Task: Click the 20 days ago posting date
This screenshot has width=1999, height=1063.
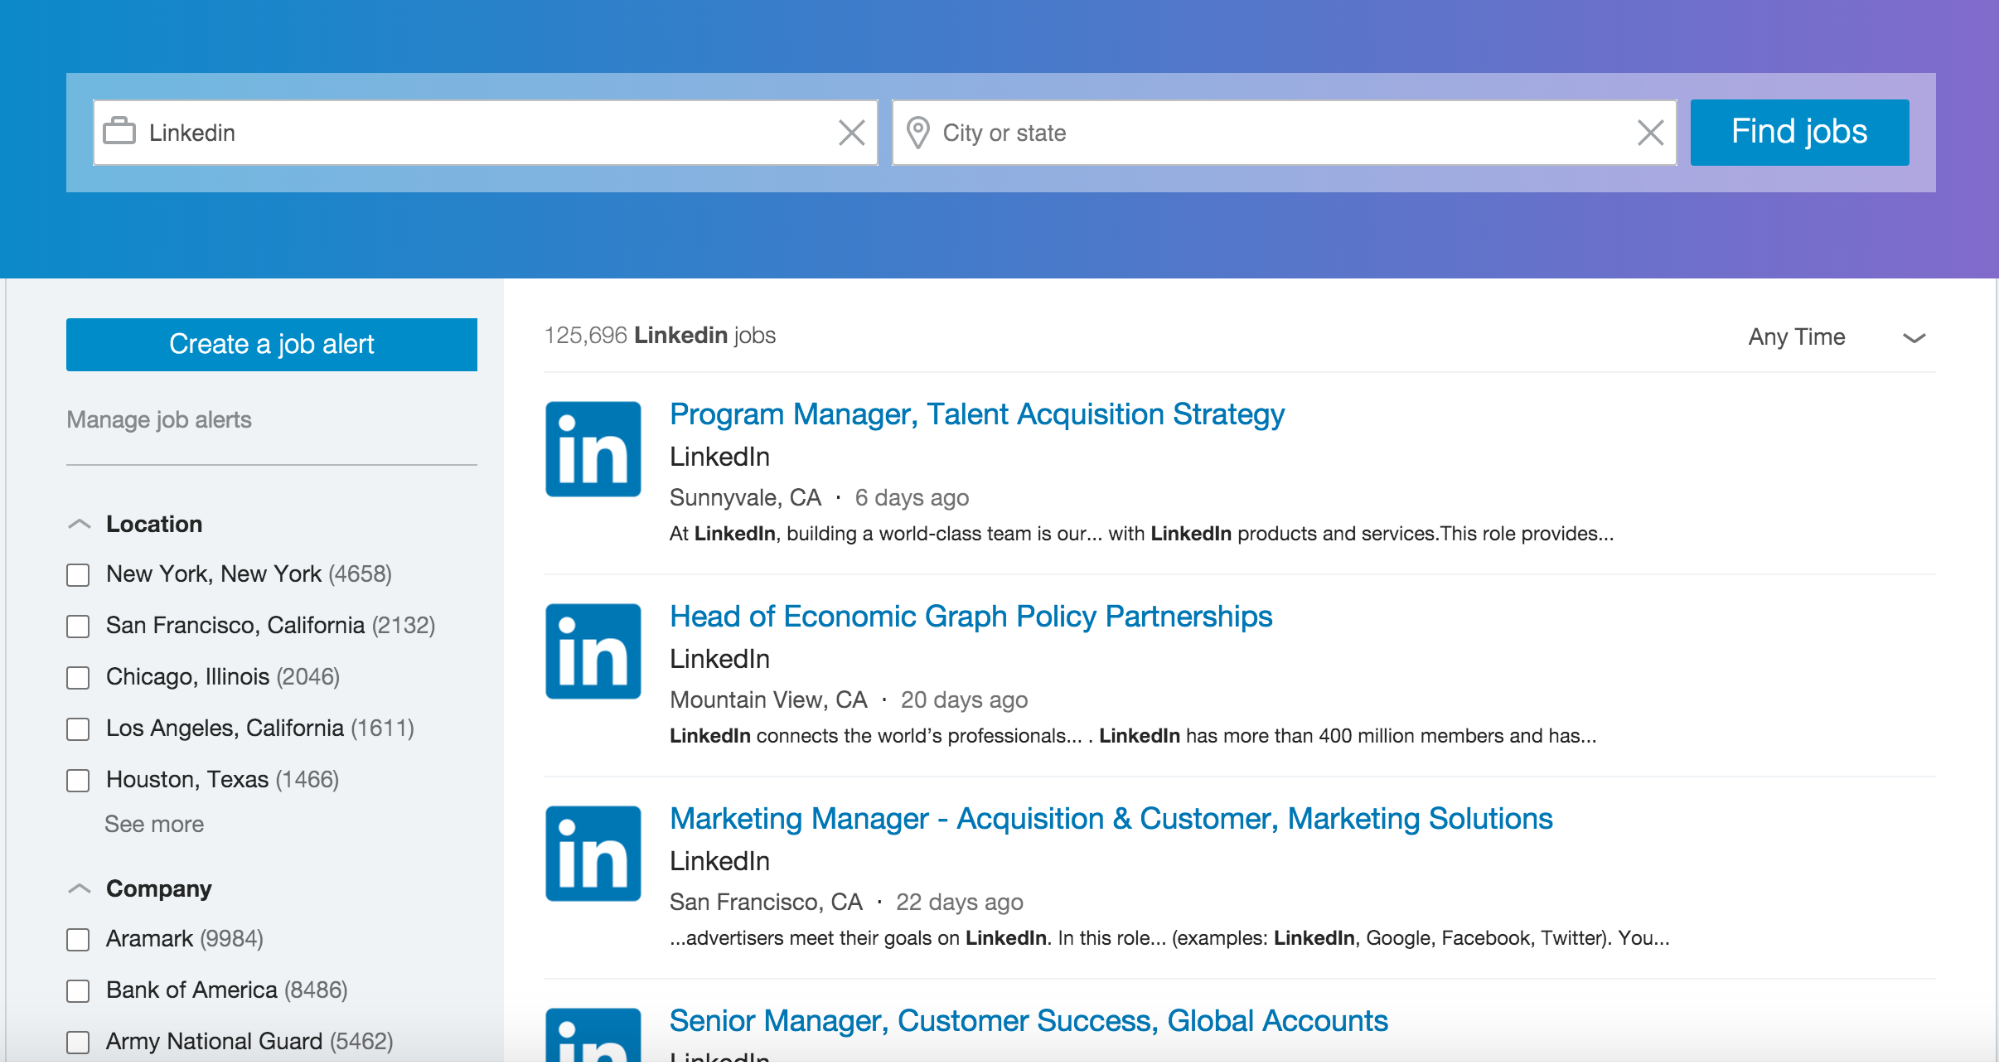Action: click(x=964, y=700)
